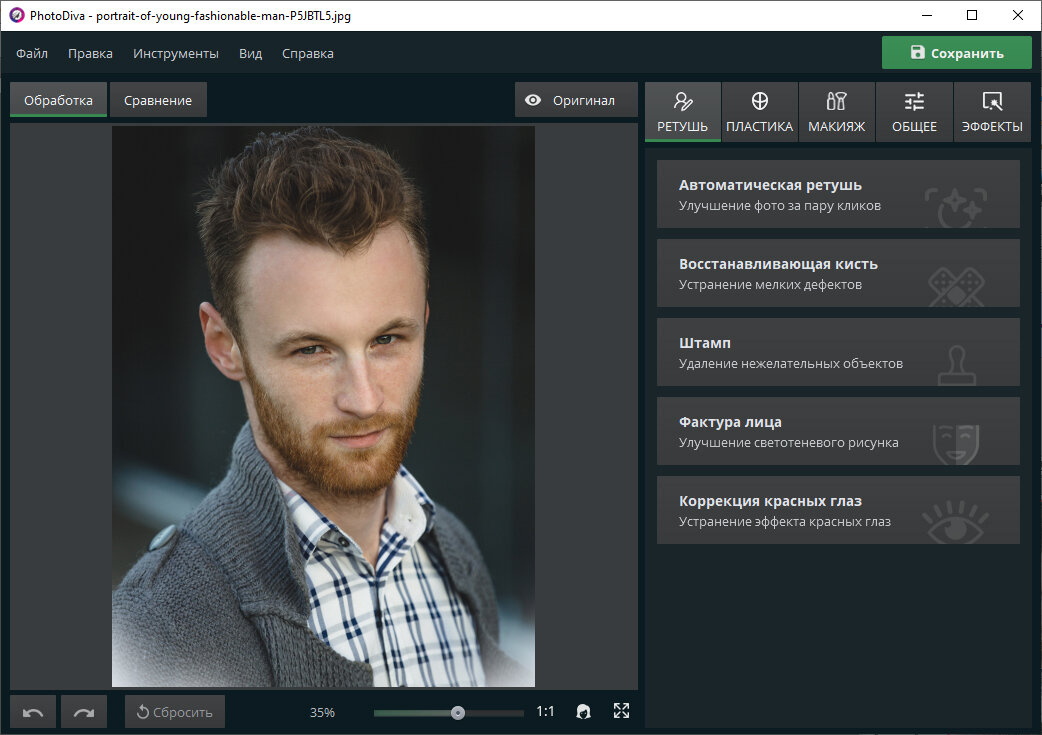Viewport: 1042px width, 735px height.
Task: Expand the Справка help menu
Action: point(308,54)
